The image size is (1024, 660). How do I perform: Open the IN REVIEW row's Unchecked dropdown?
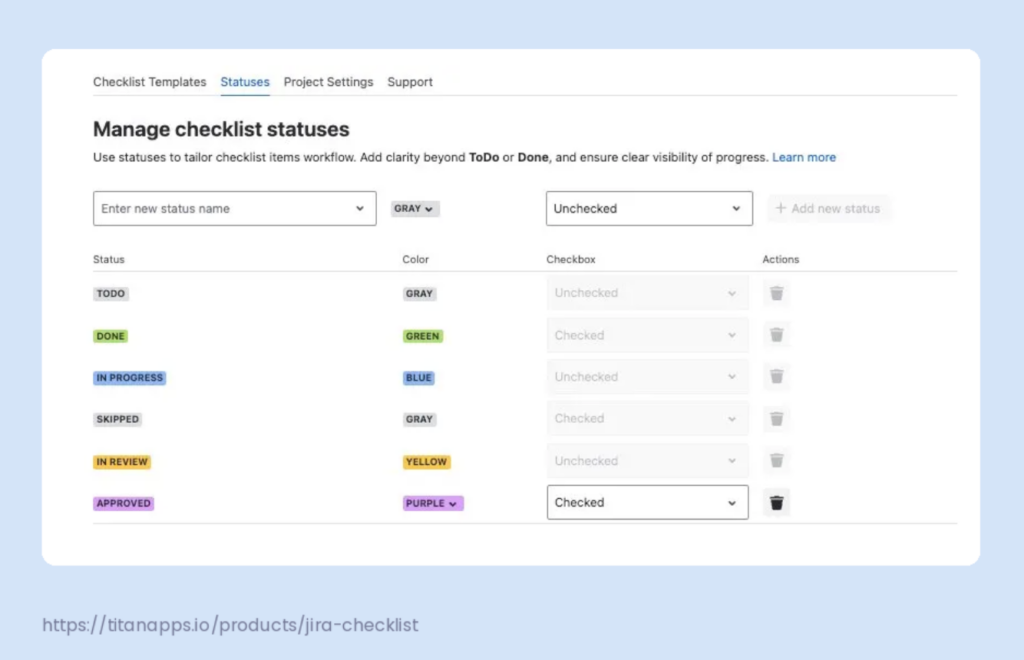tap(648, 460)
